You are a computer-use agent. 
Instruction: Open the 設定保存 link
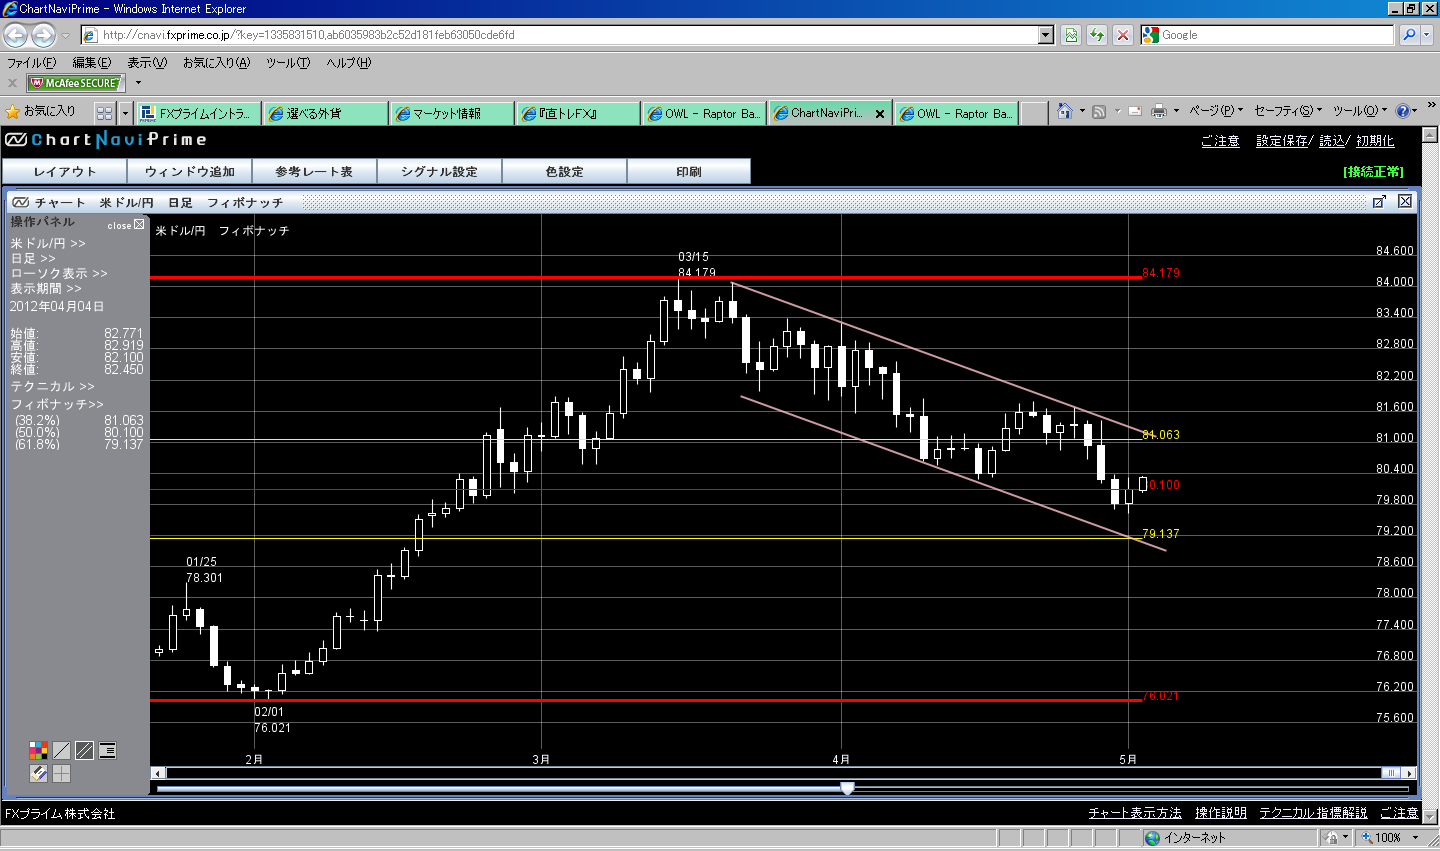1283,141
